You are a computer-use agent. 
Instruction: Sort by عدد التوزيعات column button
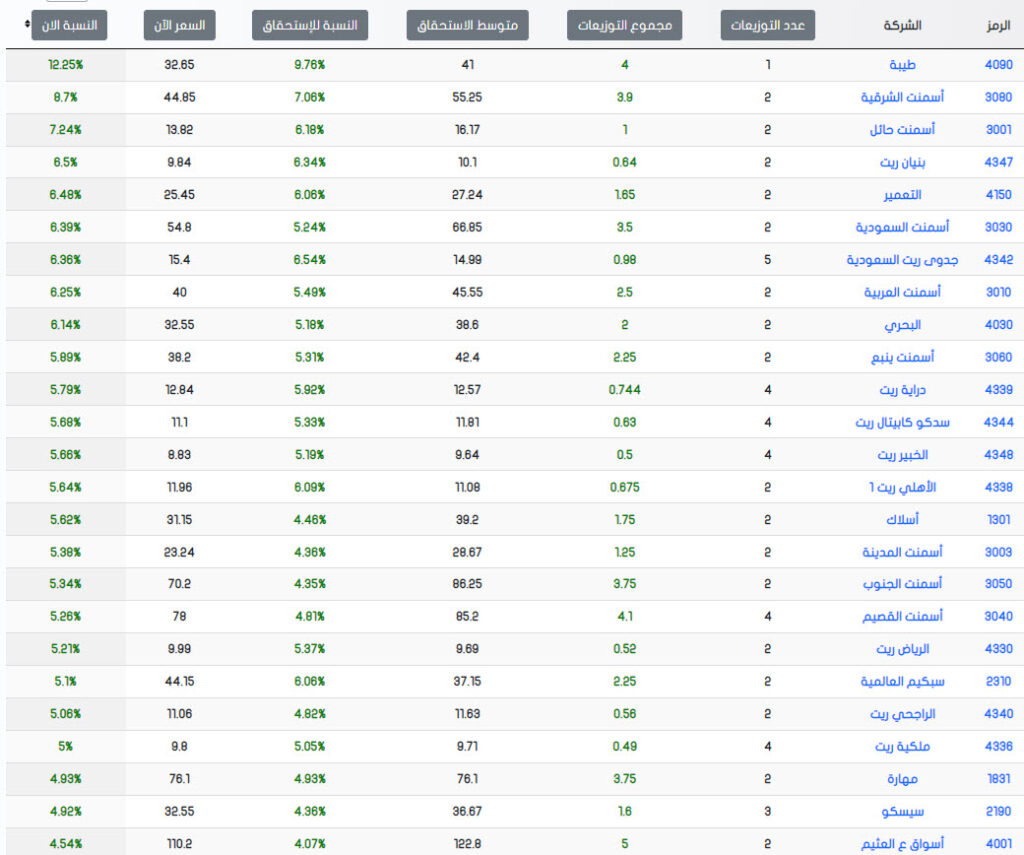tap(768, 25)
